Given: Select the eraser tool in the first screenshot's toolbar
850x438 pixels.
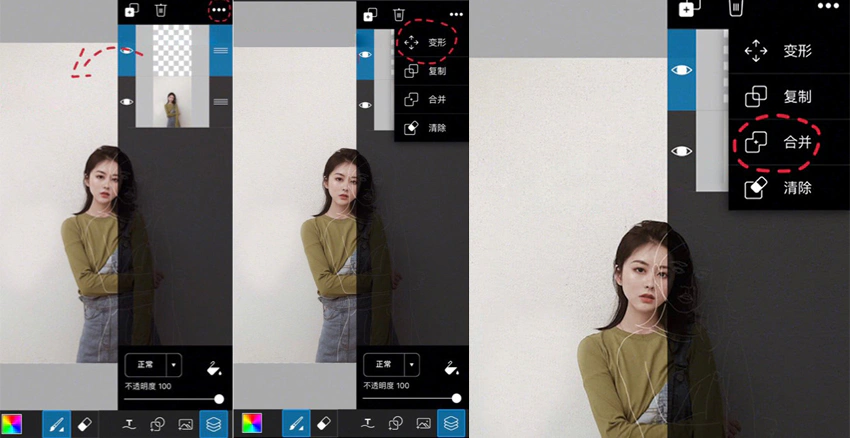Looking at the screenshot, I should [85, 424].
